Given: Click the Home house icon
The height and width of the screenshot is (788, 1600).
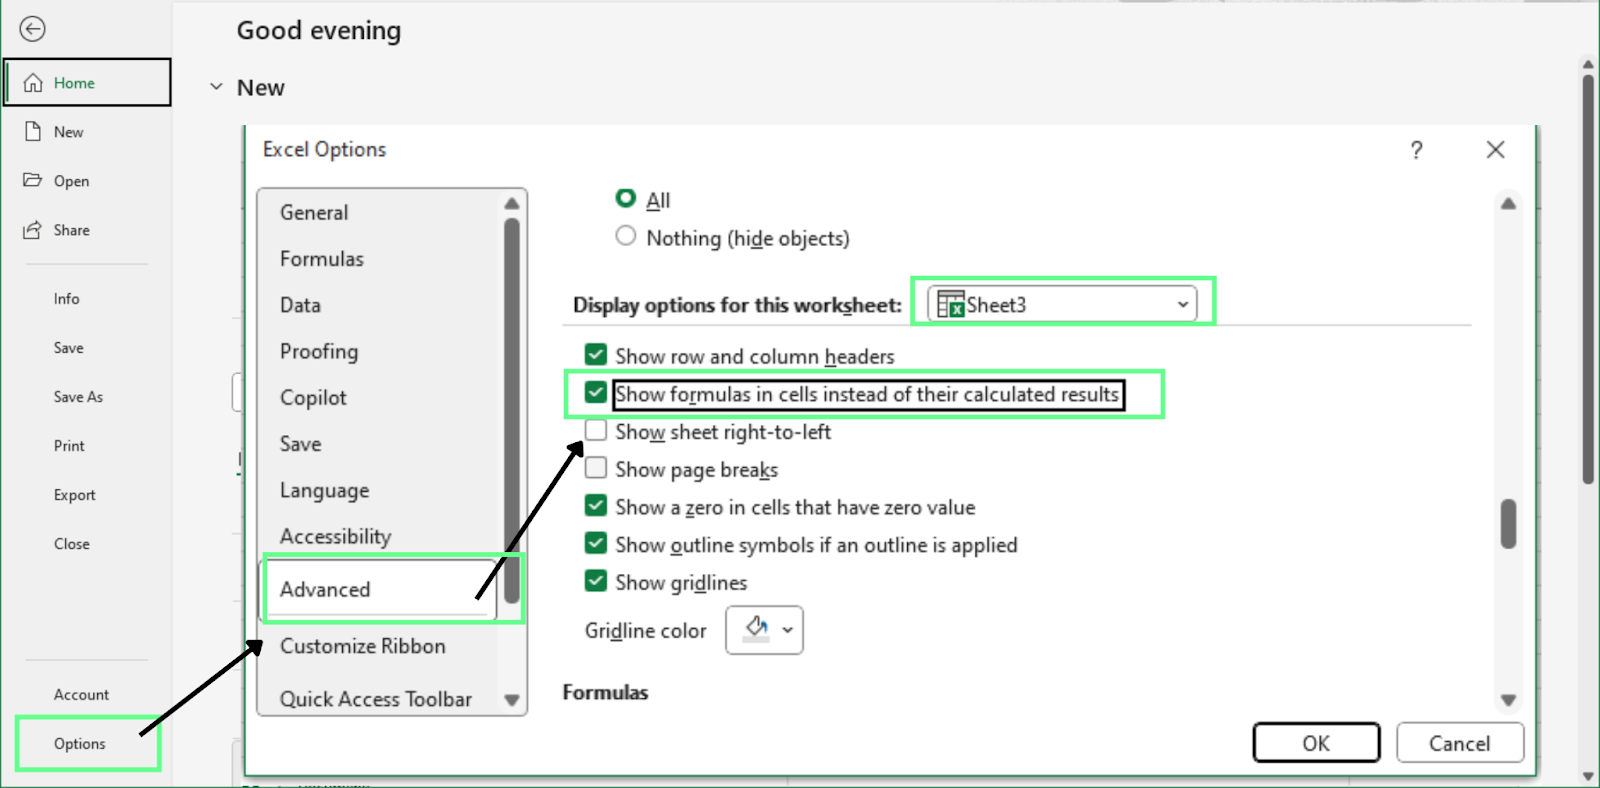Looking at the screenshot, I should pyautogui.click(x=33, y=82).
